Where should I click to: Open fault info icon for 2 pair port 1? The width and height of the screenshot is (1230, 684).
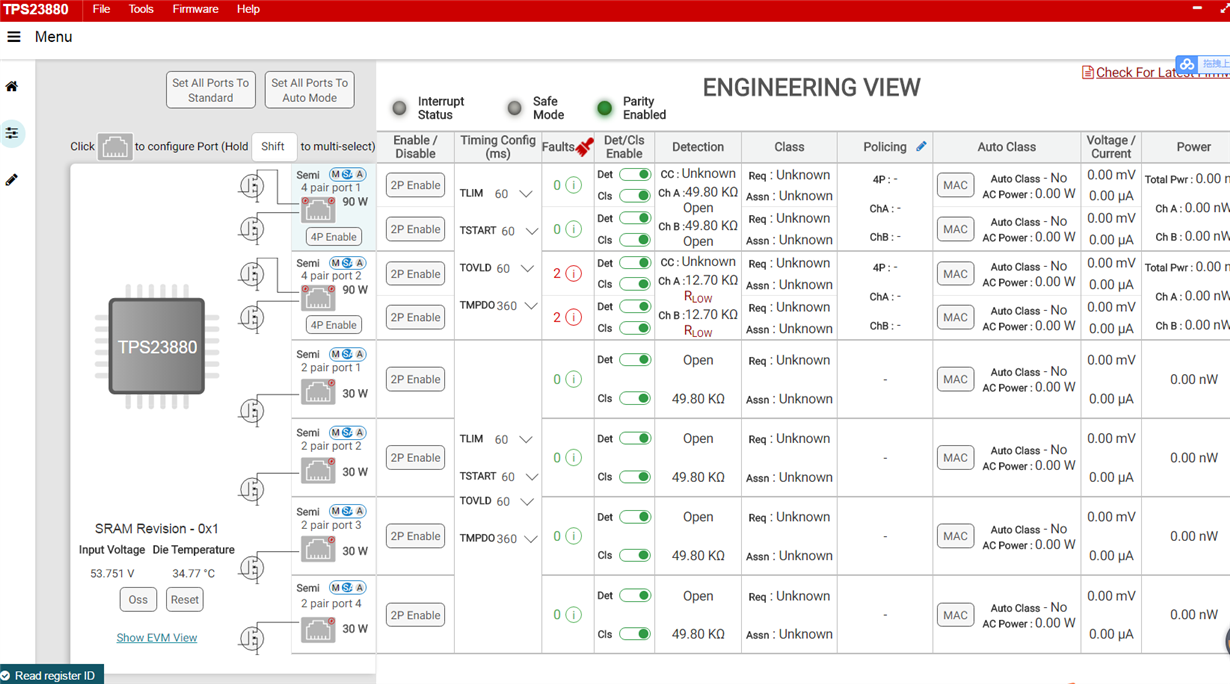click(573, 379)
